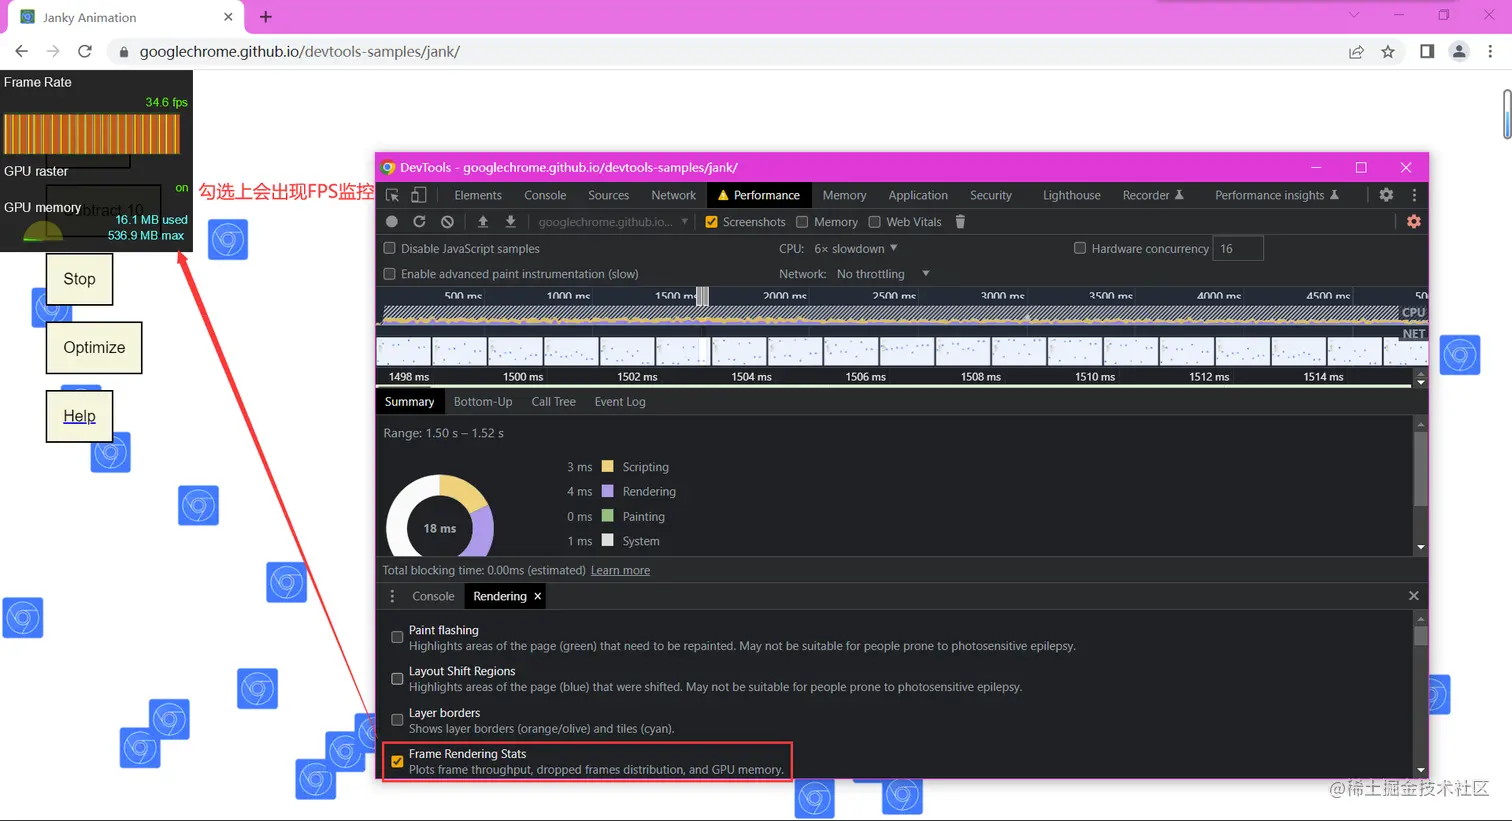Click the DevTools inspect element icon
This screenshot has height=821, width=1512.
click(393, 195)
